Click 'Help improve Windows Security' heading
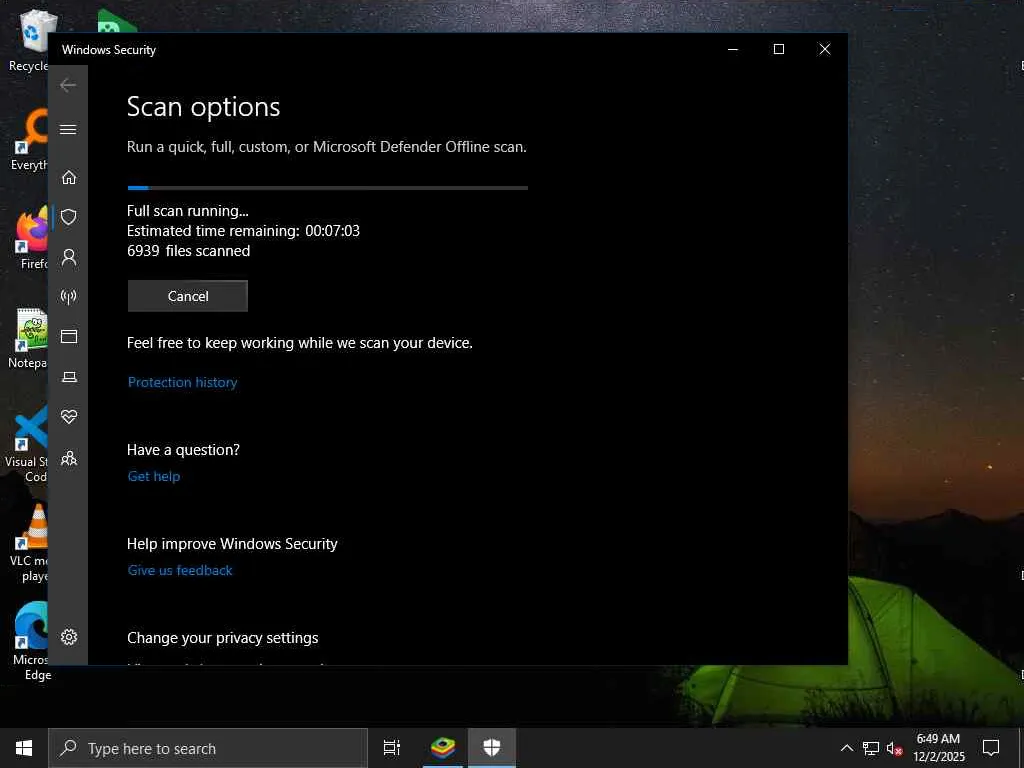Viewport: 1024px width, 768px height. click(x=232, y=543)
